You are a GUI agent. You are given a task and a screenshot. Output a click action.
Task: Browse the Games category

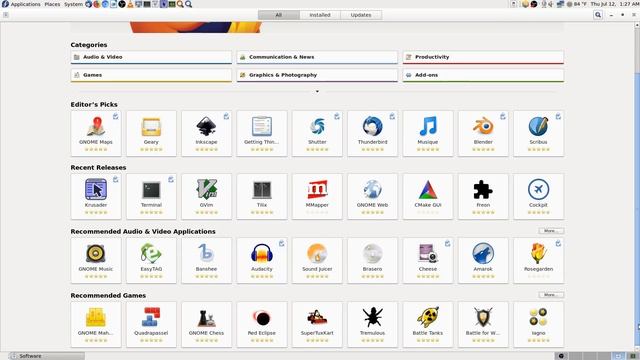(x=151, y=75)
